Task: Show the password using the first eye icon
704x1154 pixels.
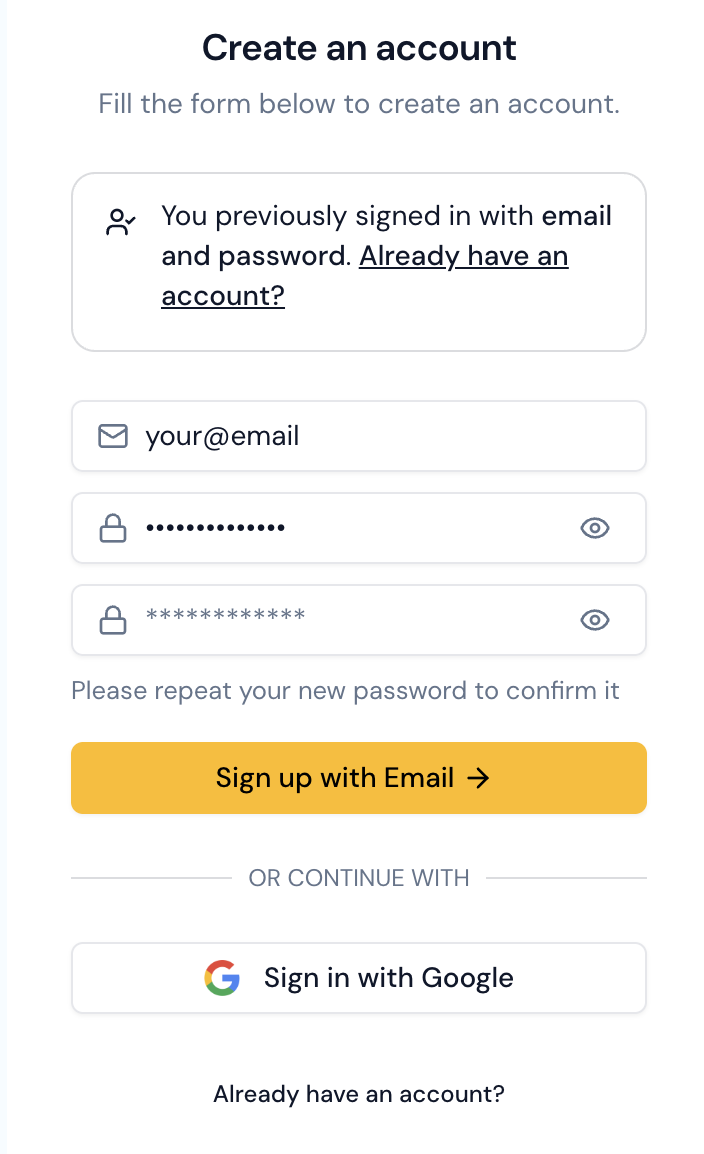Action: pos(595,528)
